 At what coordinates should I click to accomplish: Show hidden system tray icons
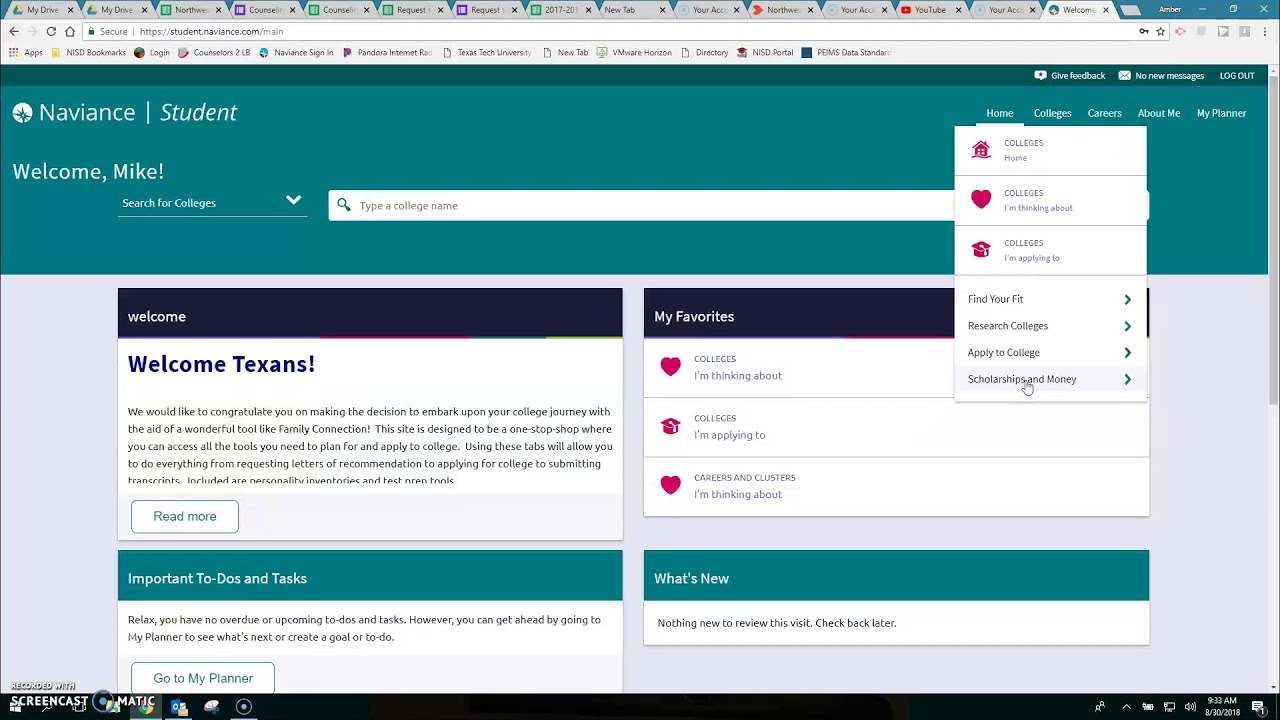(1126, 707)
